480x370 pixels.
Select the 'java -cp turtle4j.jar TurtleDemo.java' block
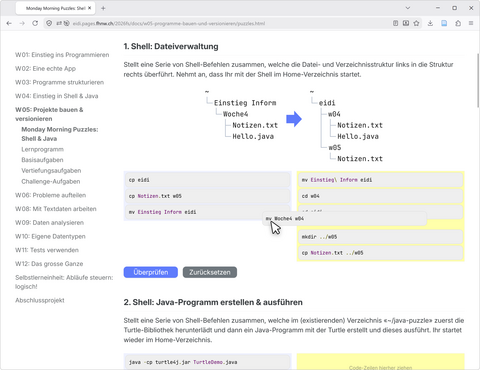(x=207, y=362)
